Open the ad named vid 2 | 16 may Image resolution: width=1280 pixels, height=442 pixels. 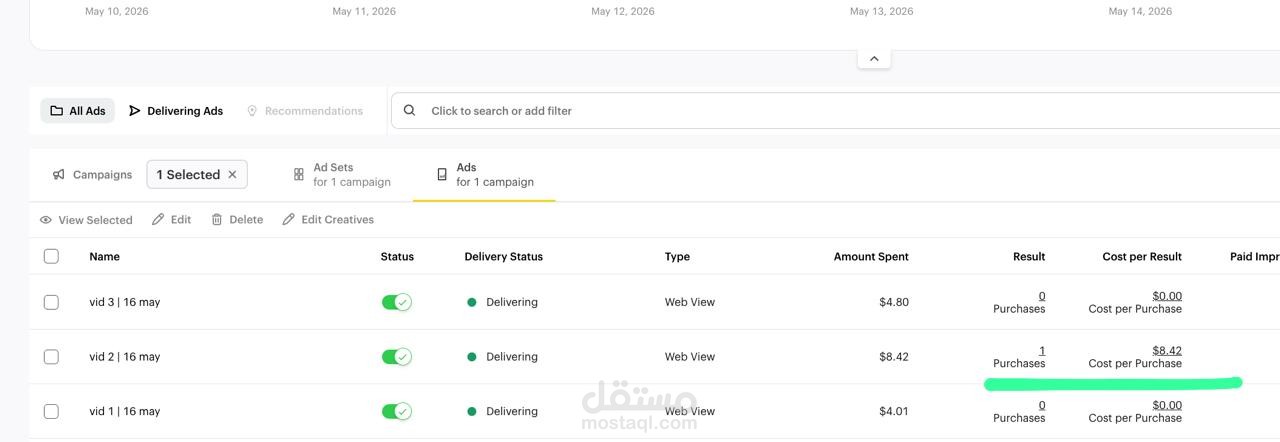tap(124, 357)
